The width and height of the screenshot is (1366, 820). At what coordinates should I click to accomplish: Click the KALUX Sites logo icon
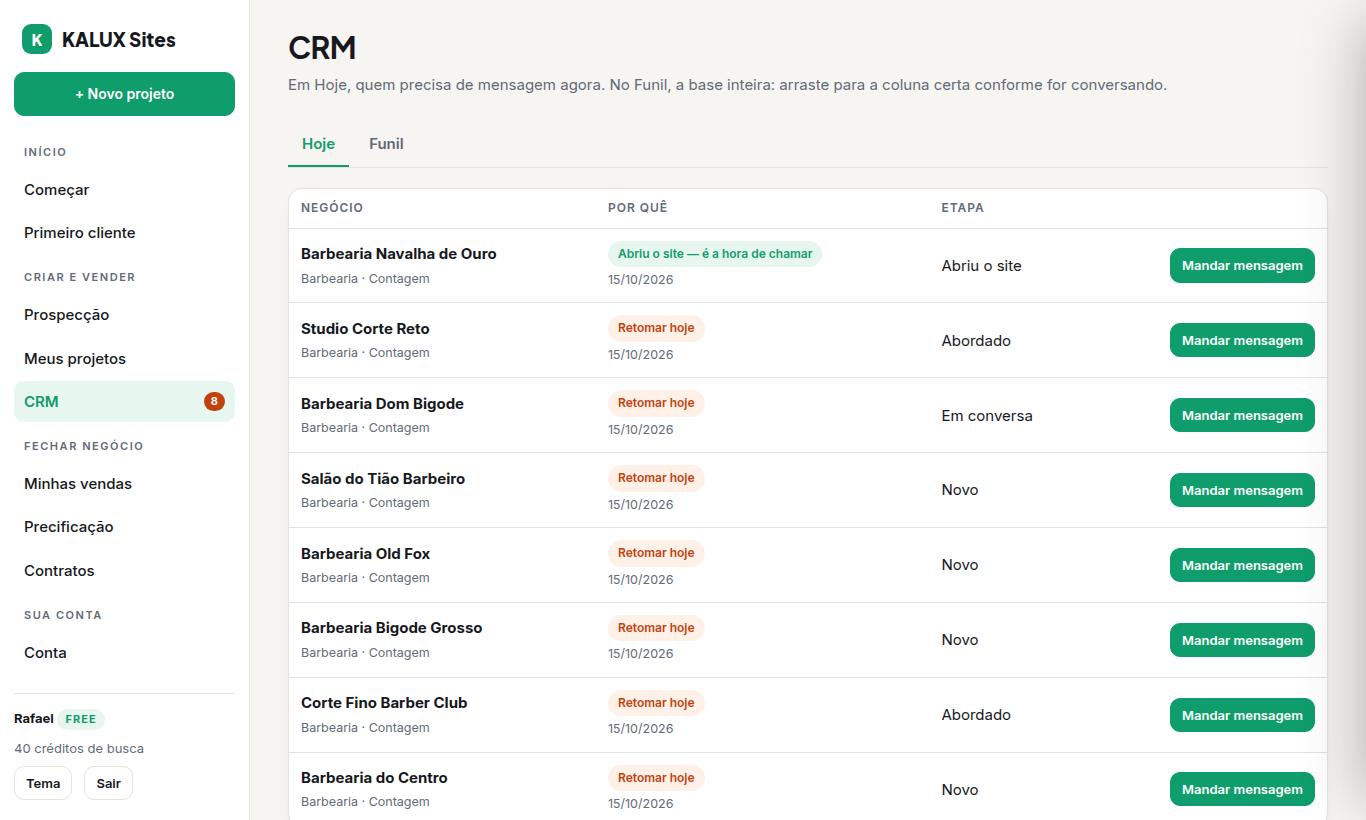click(37, 40)
